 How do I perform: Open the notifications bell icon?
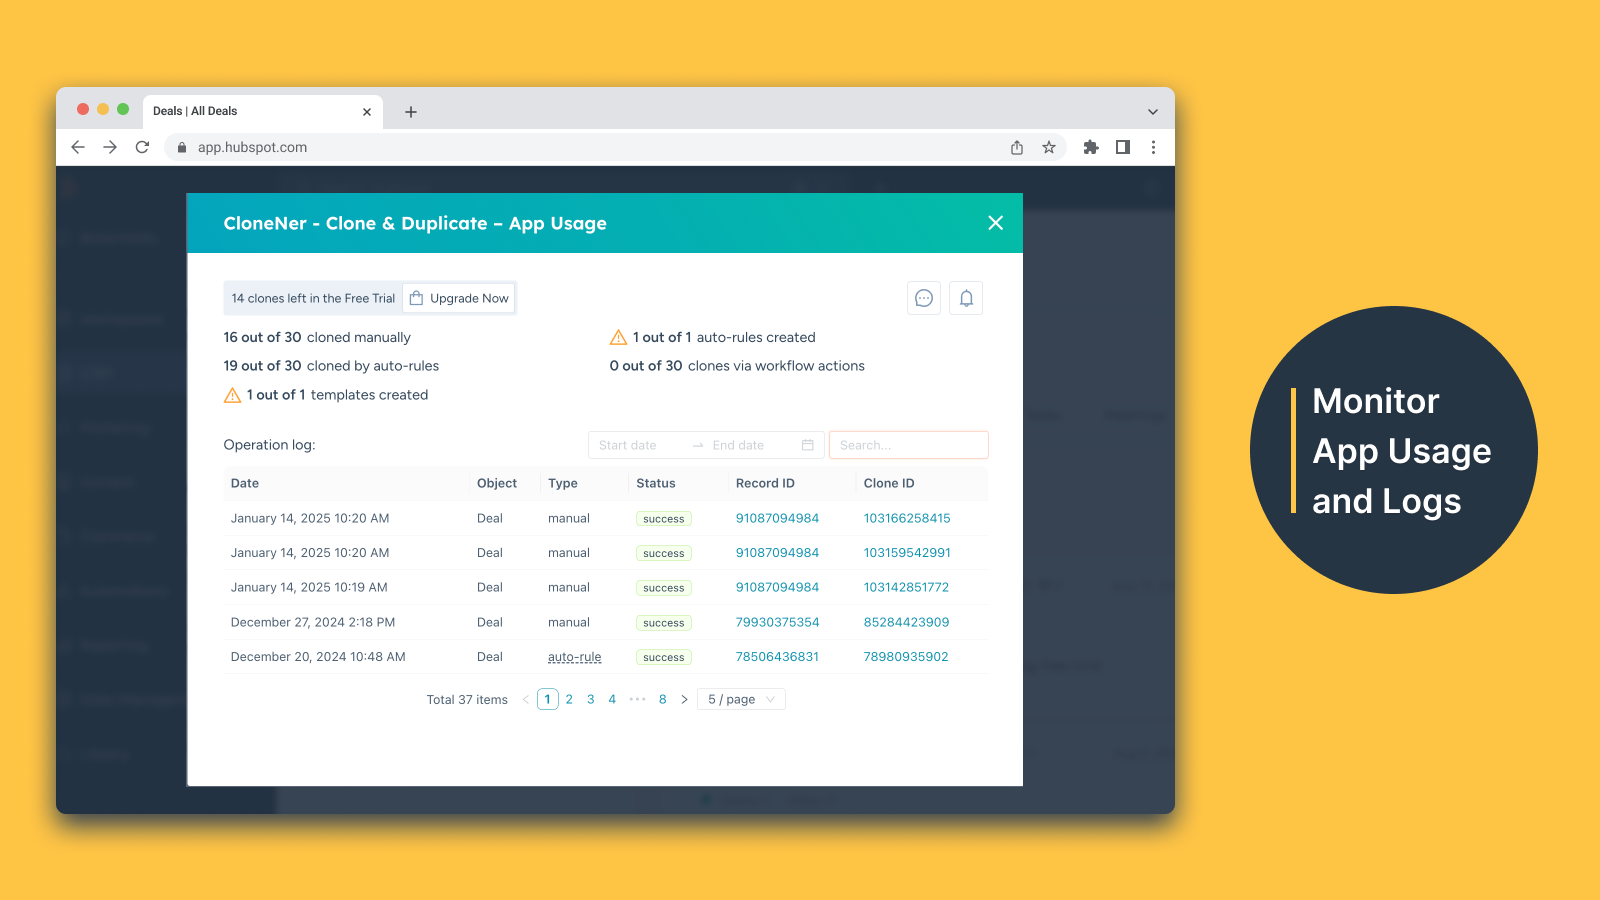(966, 298)
